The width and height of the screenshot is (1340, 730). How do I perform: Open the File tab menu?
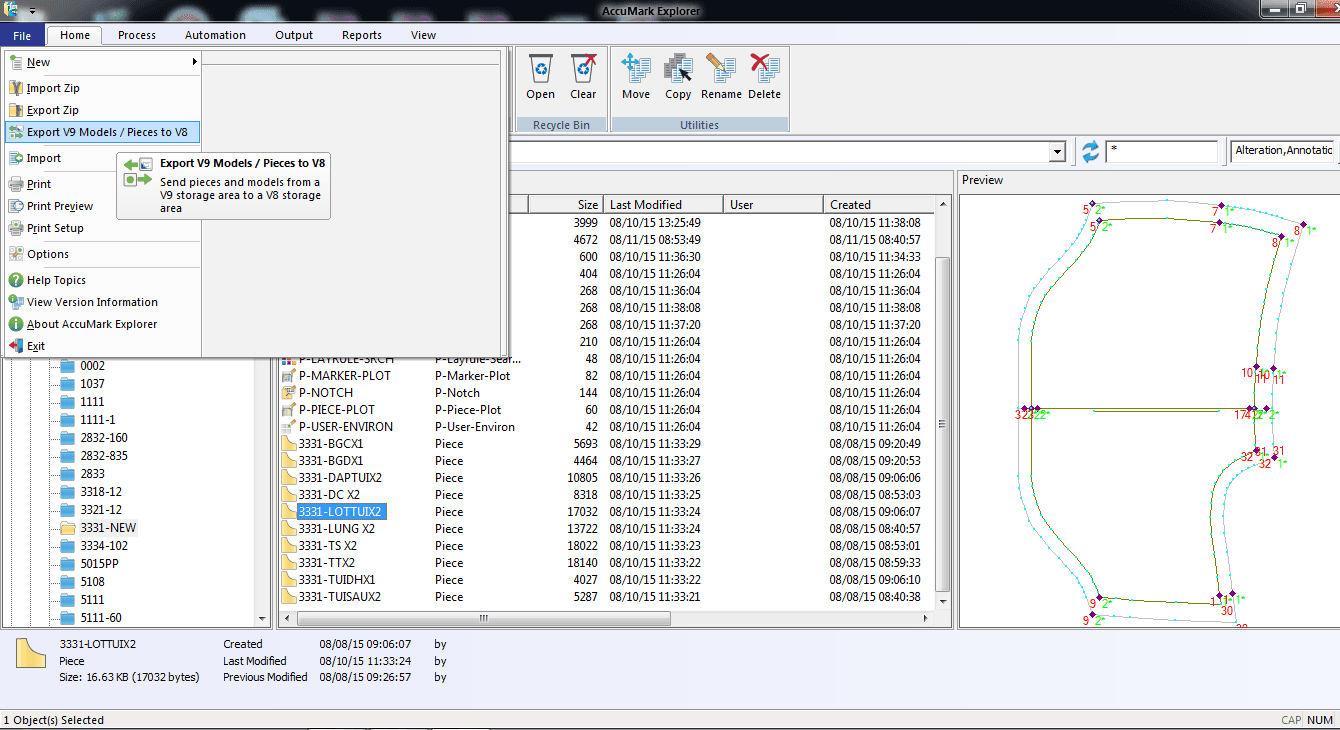coord(22,35)
